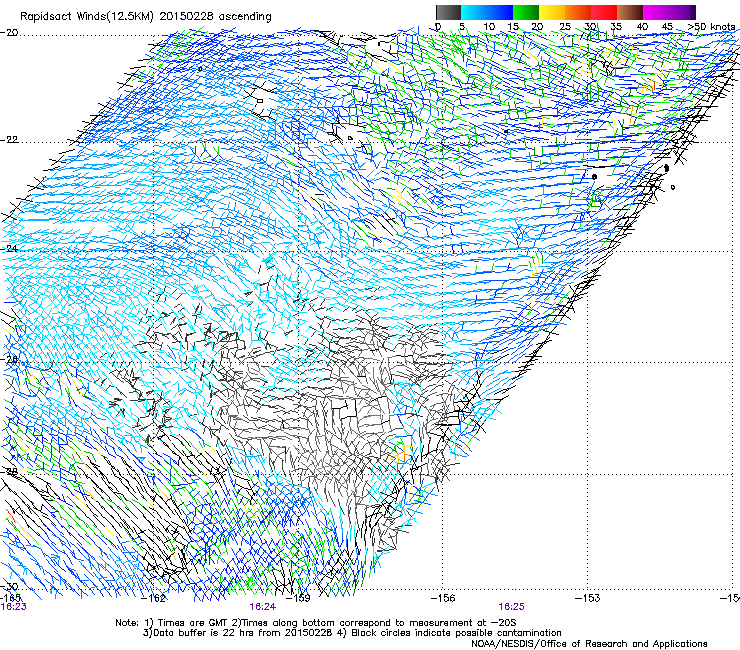This screenshot has width=740, height=650.
Task: Click the cyan-to-blue 5-15 knots legend swatch
Action: [x=487, y=12]
